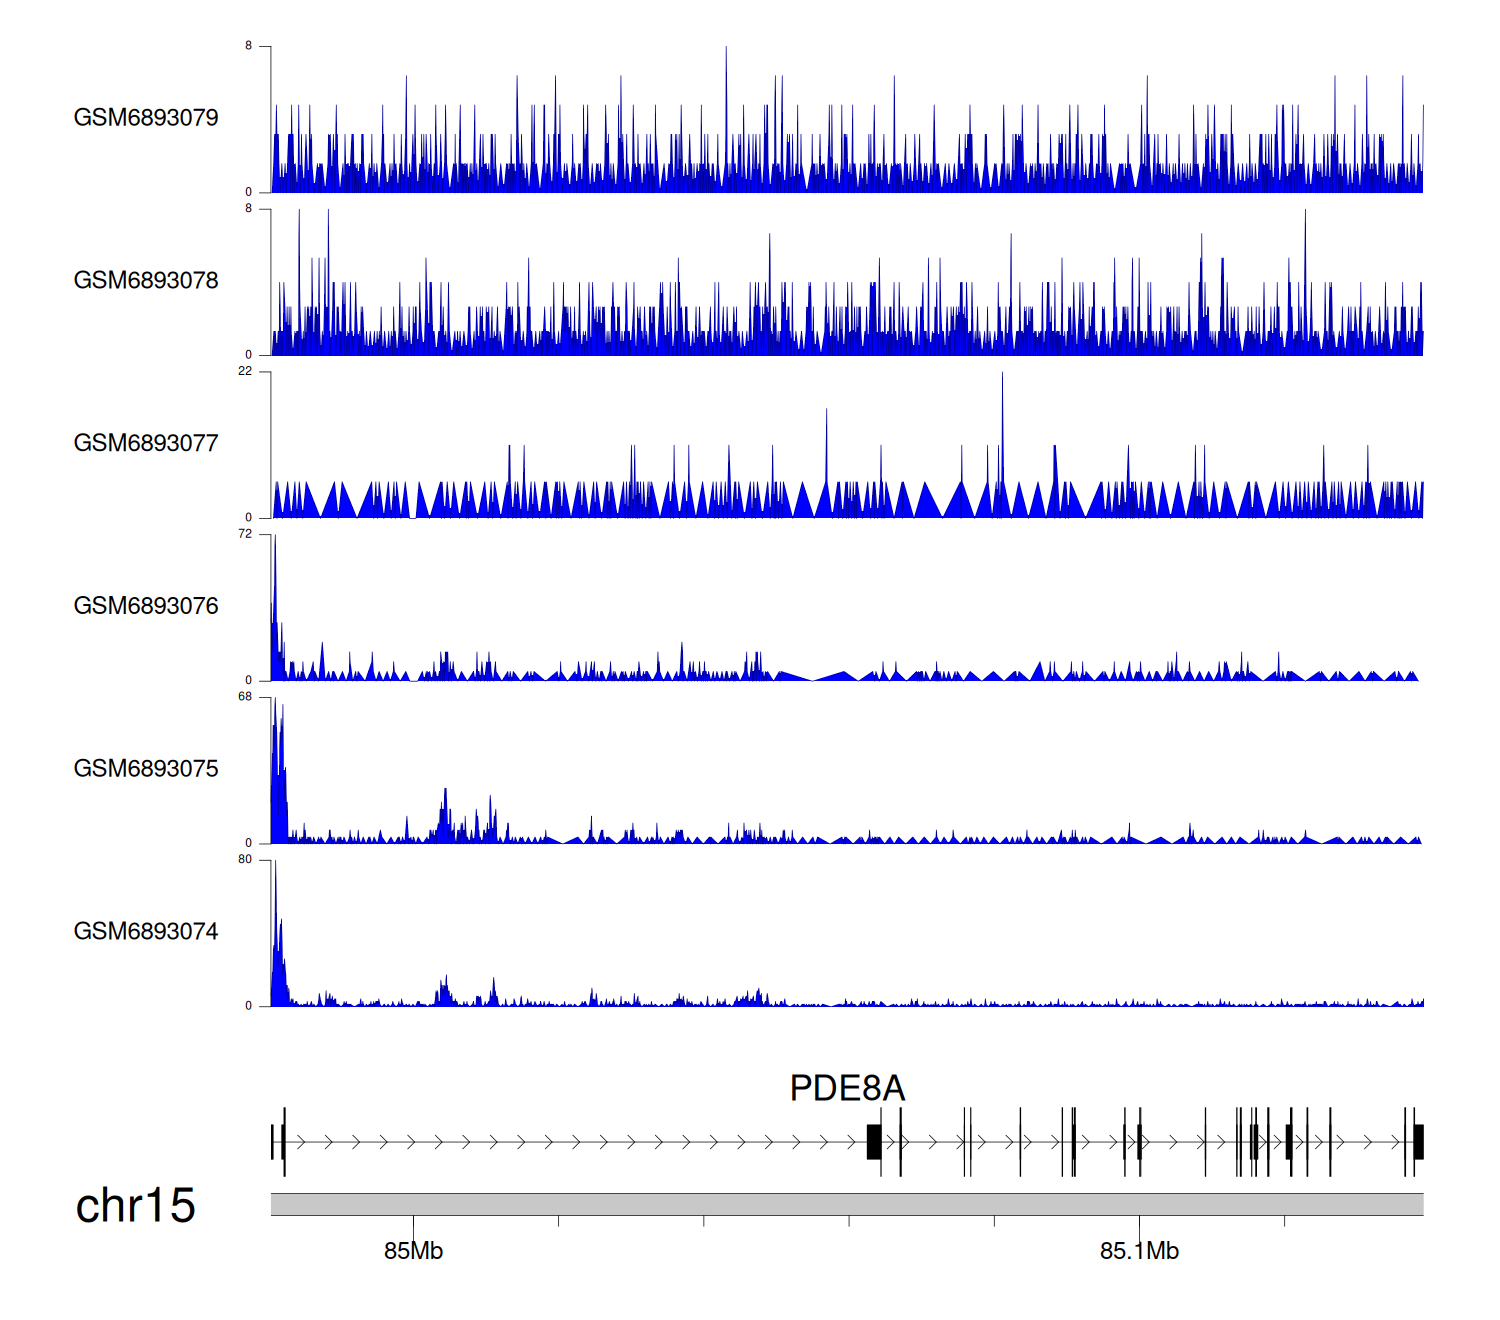The image size is (1500, 1320).
Task: Select the GSM6893078 track label
Action: click(146, 281)
